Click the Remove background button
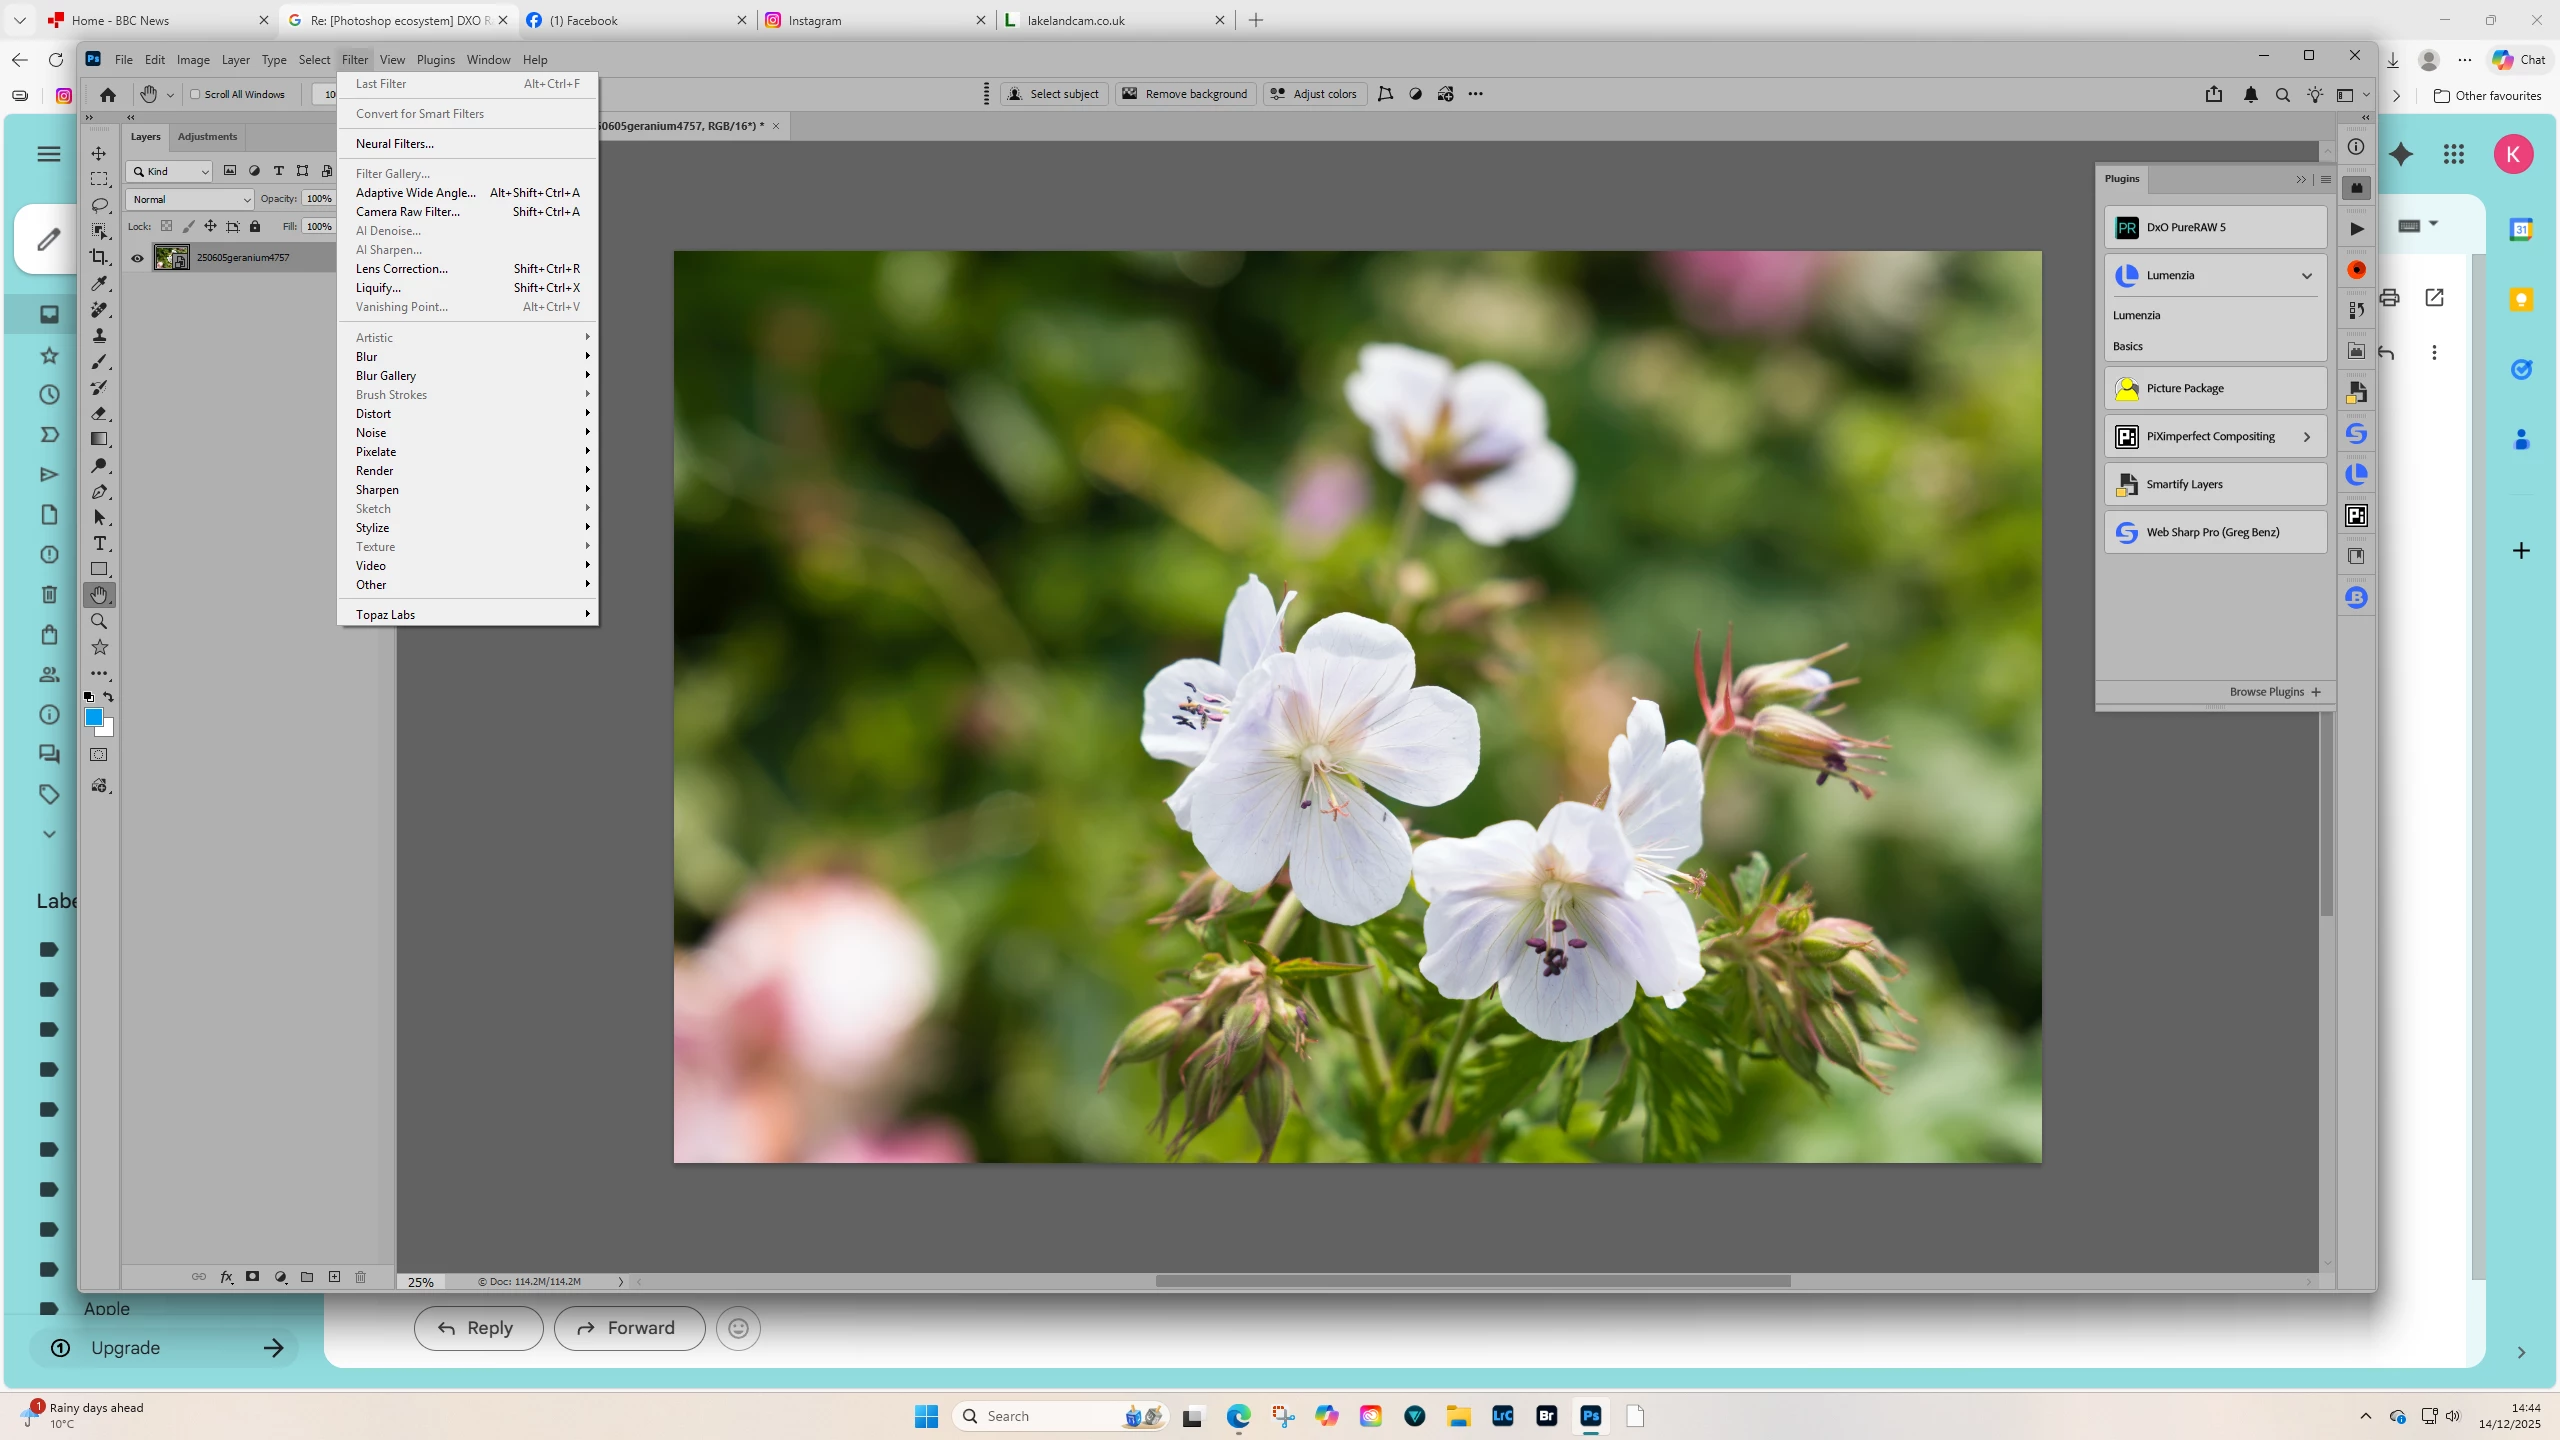Viewport: 2560px width, 1440px height. [x=1185, y=94]
